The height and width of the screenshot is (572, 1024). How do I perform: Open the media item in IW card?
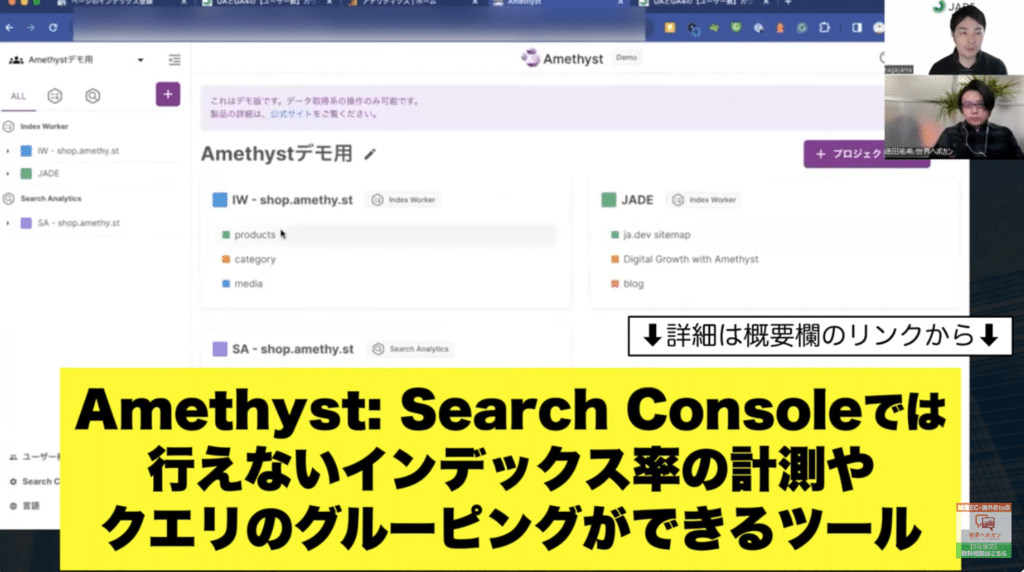248,284
